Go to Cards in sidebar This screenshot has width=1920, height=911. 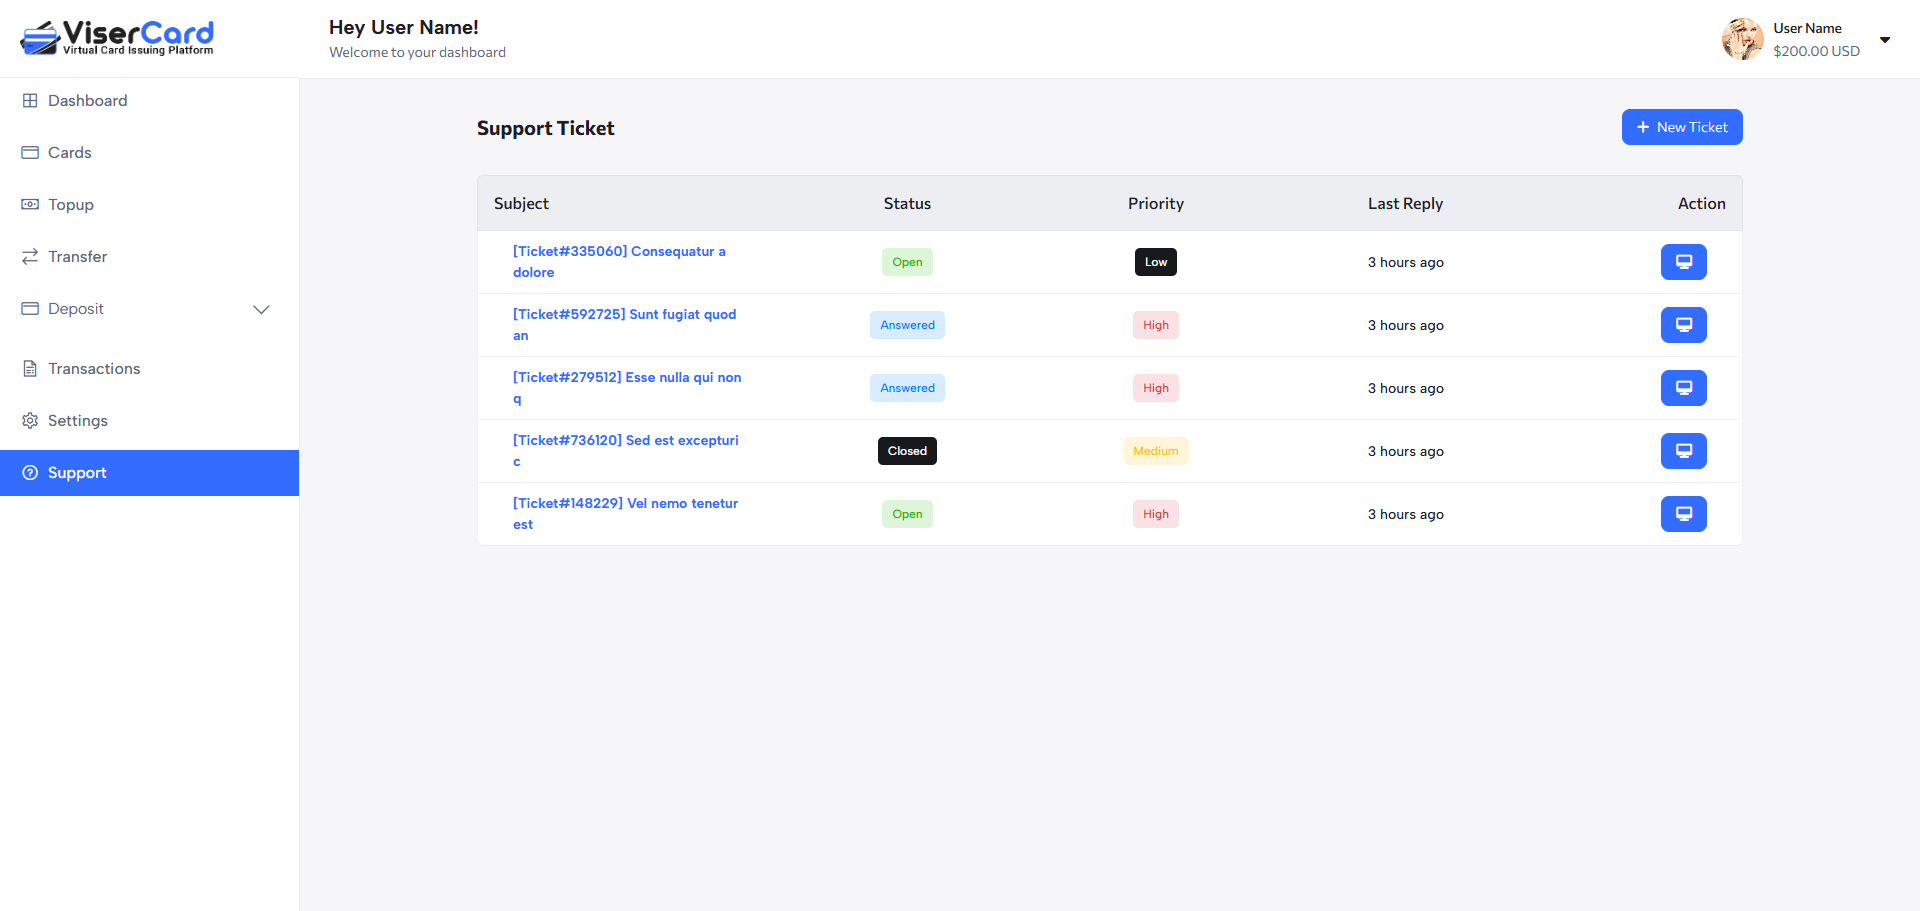[69, 153]
